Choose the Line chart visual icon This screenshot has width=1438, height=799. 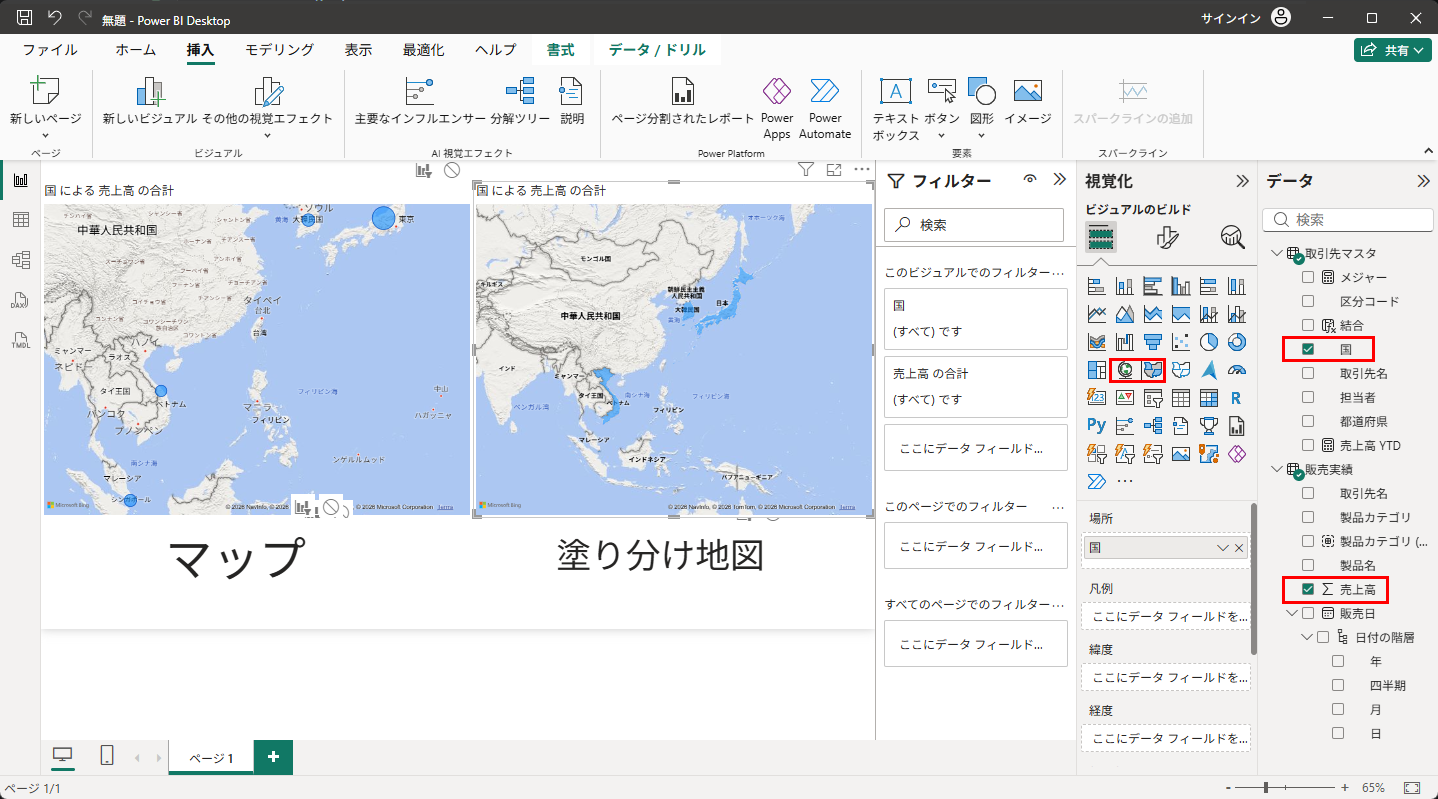1097,314
